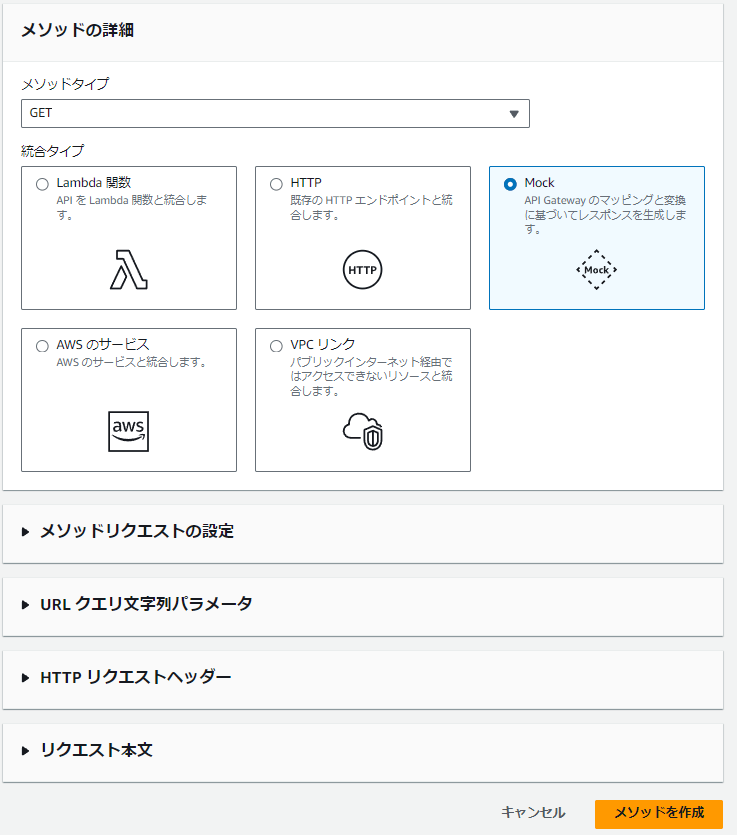Click the HTTP circle icon

pos(363,269)
